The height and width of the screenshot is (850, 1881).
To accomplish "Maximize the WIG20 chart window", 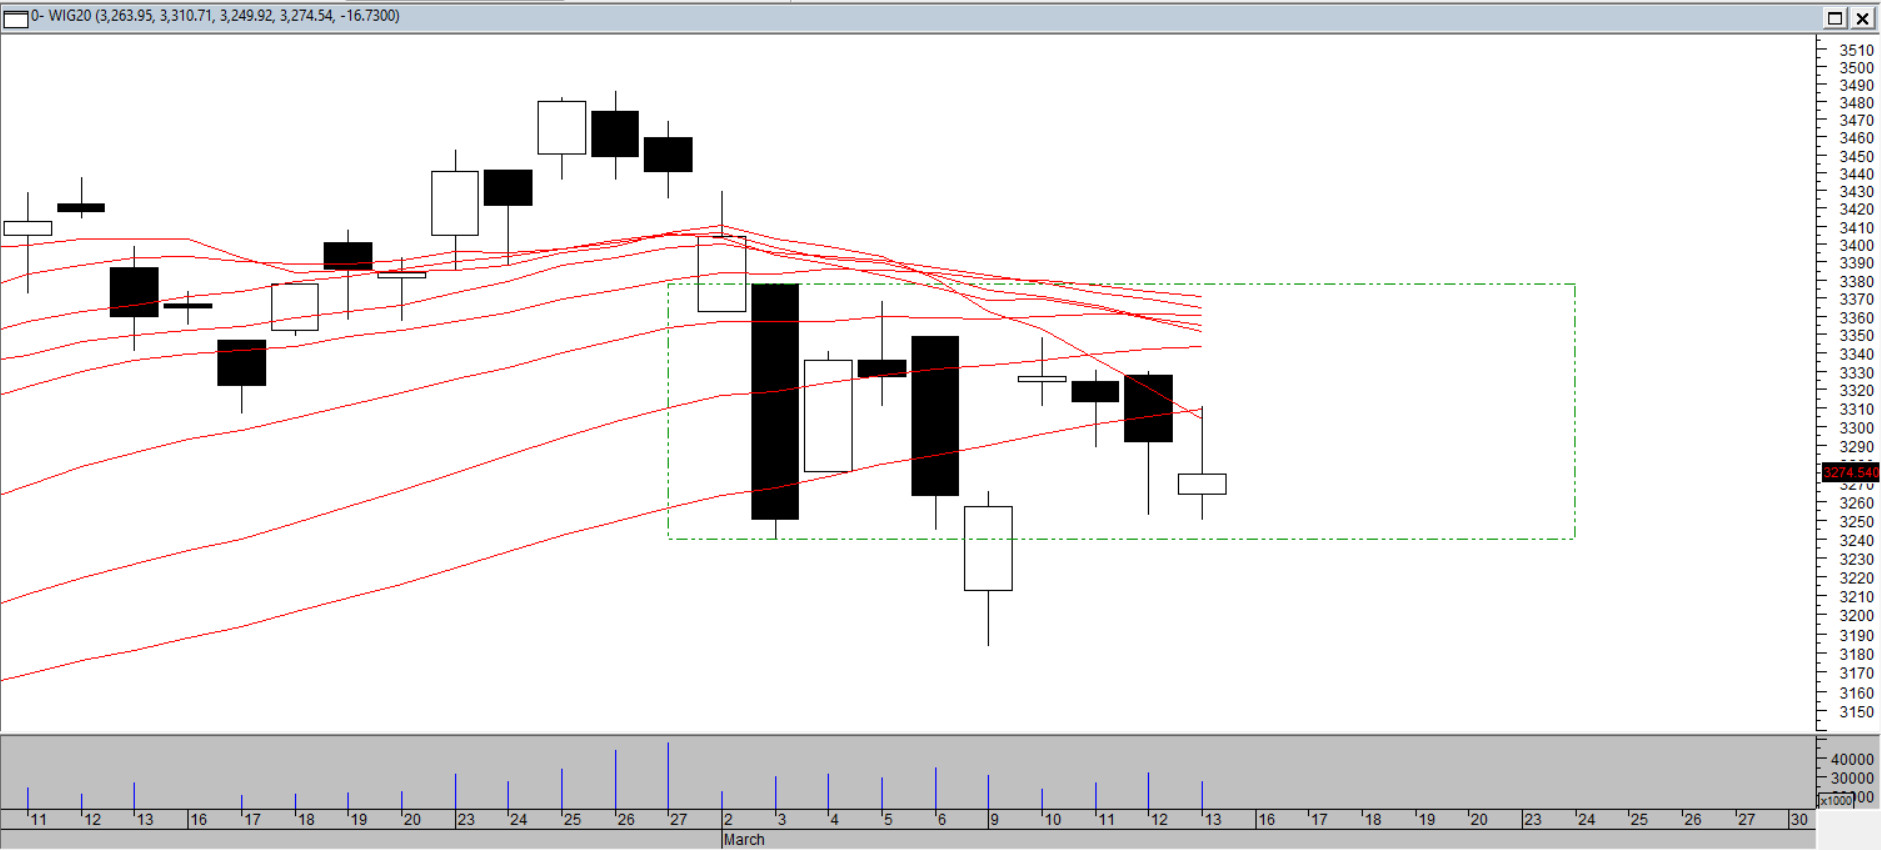I will point(1835,18).
